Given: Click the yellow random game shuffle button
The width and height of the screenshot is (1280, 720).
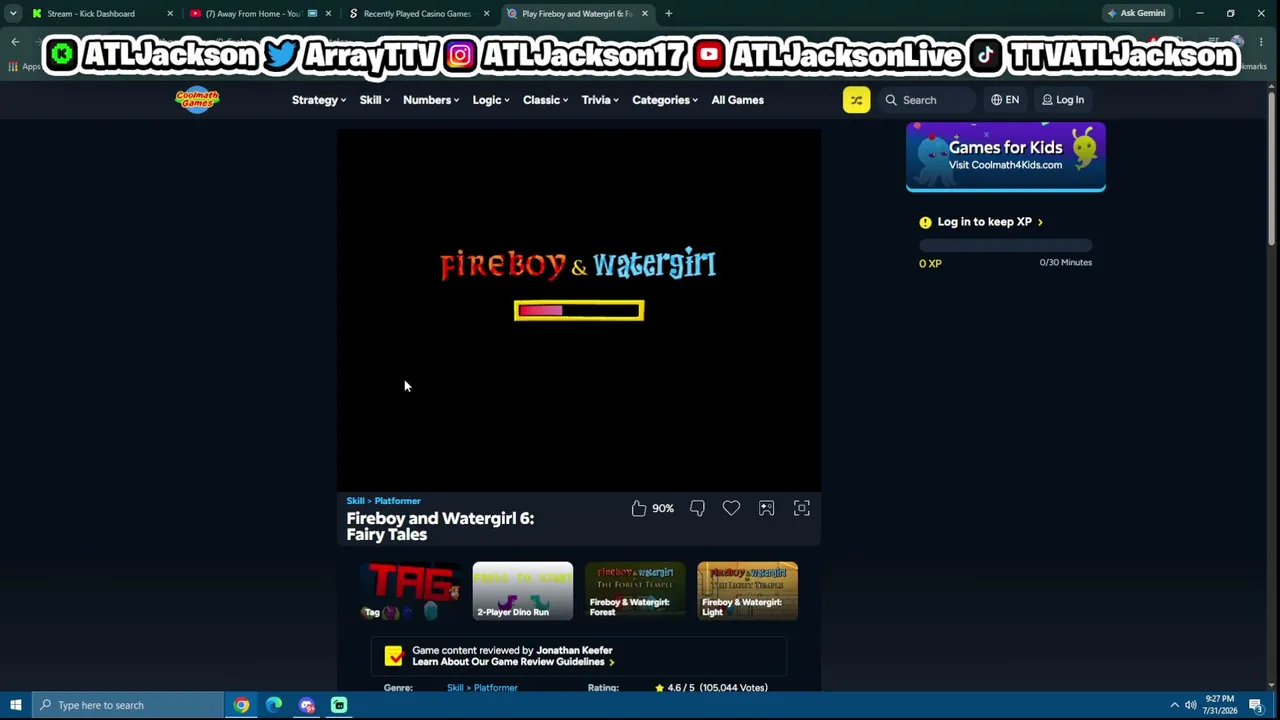Looking at the screenshot, I should coord(856,100).
